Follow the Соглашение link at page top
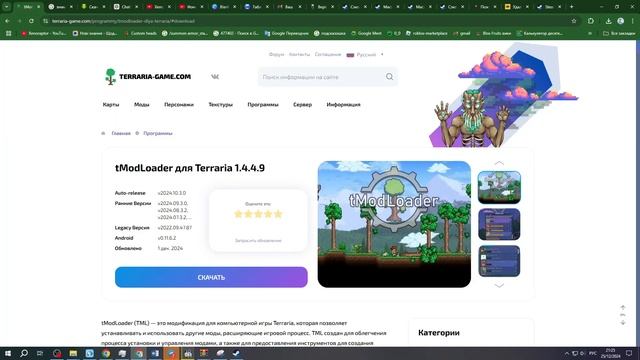The width and height of the screenshot is (640, 360). pyautogui.click(x=328, y=54)
